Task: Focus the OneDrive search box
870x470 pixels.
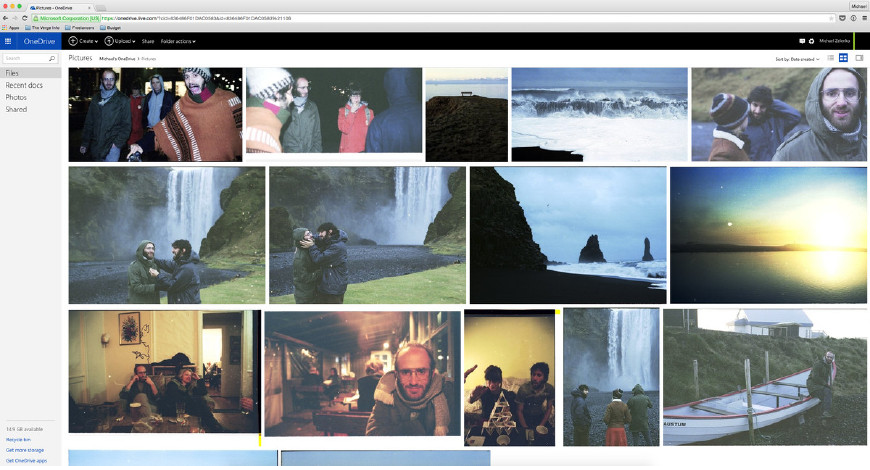Action: pos(31,58)
